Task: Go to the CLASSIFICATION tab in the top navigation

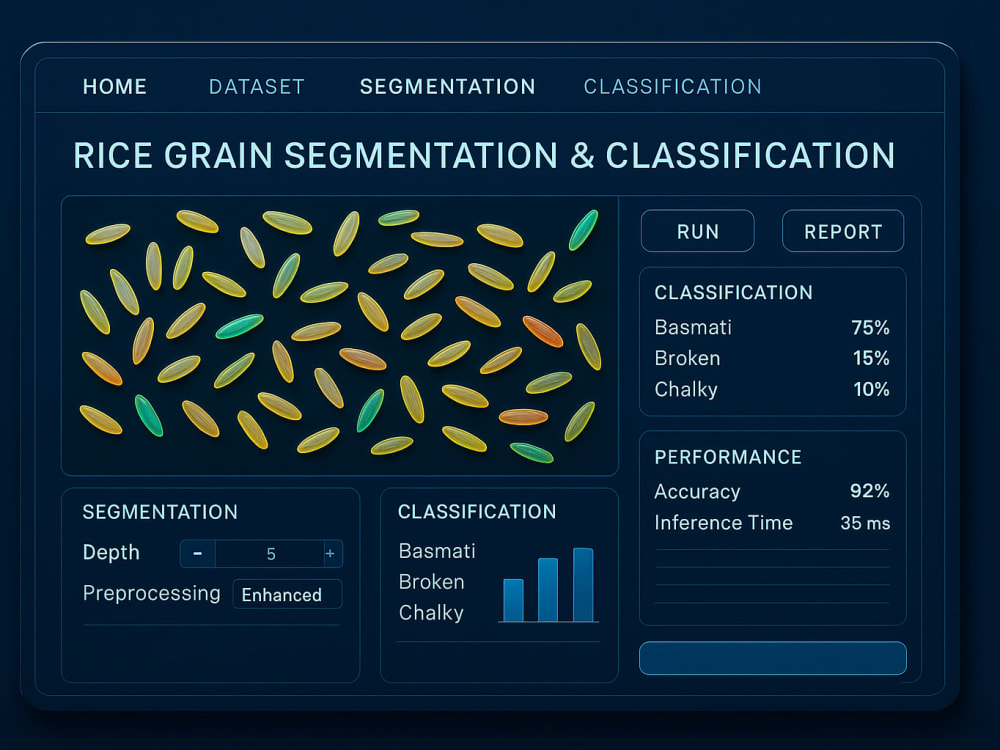Action: pyautogui.click(x=672, y=87)
